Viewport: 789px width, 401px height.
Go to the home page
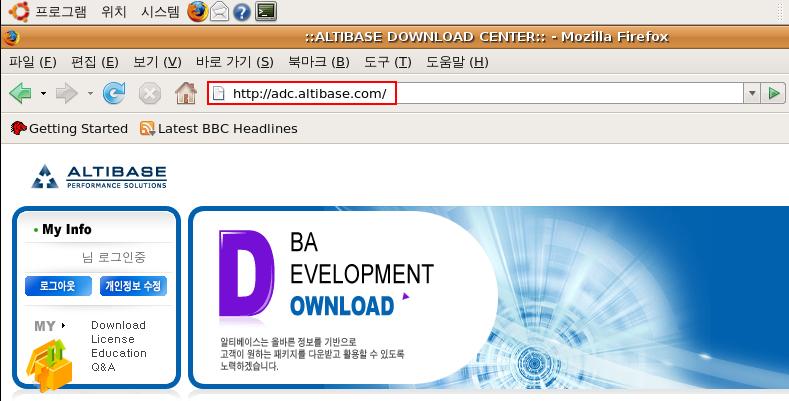pos(186,93)
